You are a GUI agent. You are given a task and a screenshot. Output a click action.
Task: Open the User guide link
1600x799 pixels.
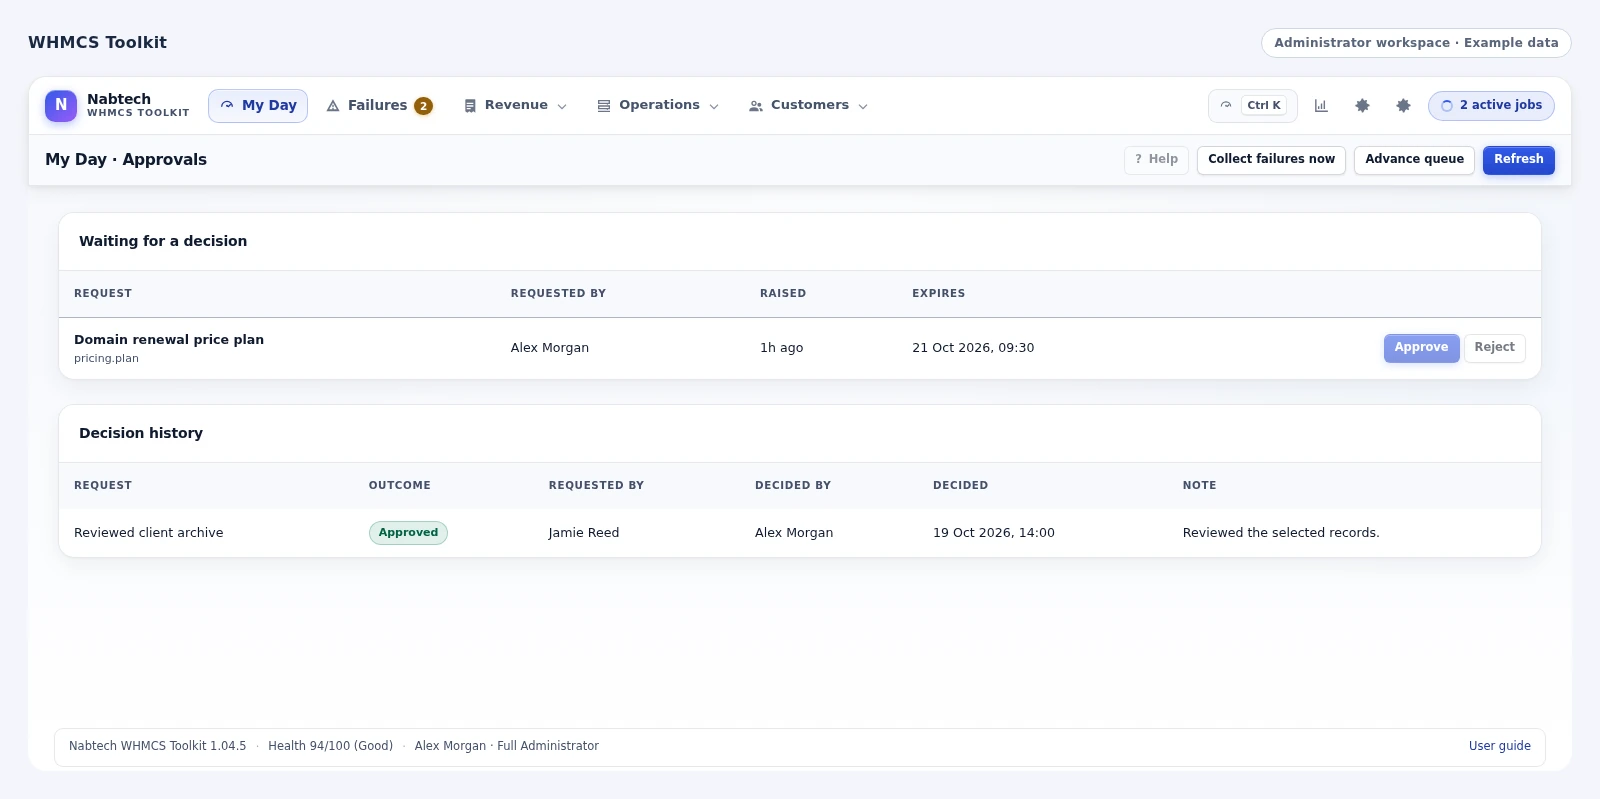(x=1499, y=746)
